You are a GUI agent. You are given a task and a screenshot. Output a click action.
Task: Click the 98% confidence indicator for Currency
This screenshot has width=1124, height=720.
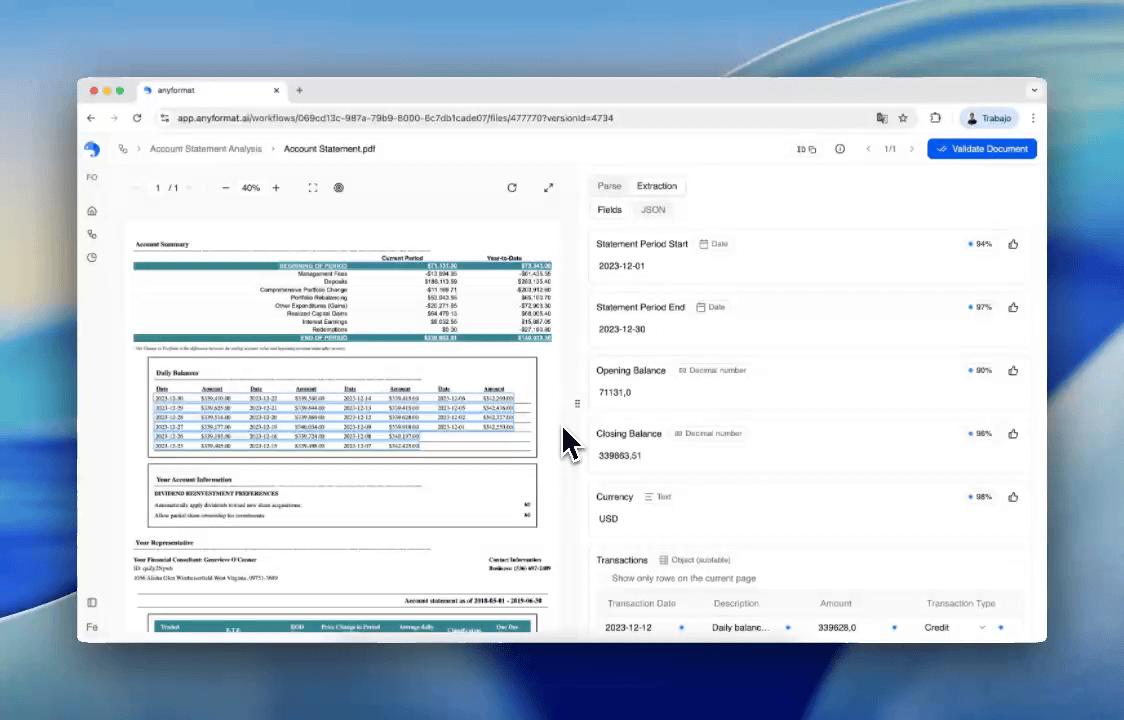click(x=980, y=497)
